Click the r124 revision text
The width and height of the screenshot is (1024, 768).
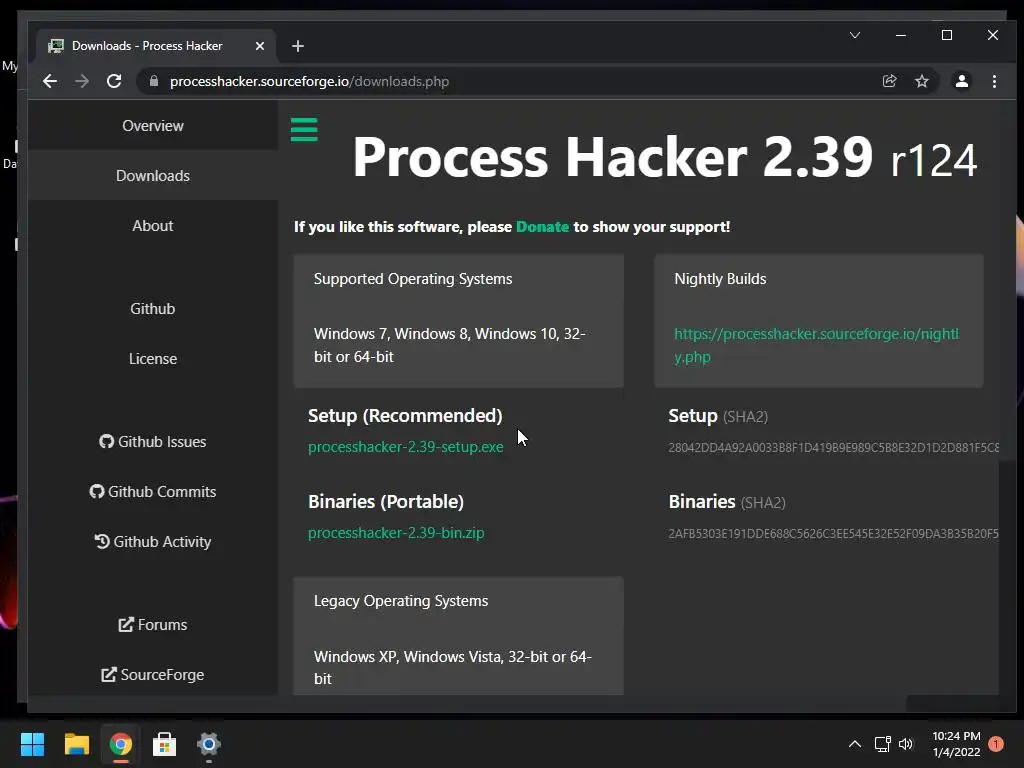point(934,161)
